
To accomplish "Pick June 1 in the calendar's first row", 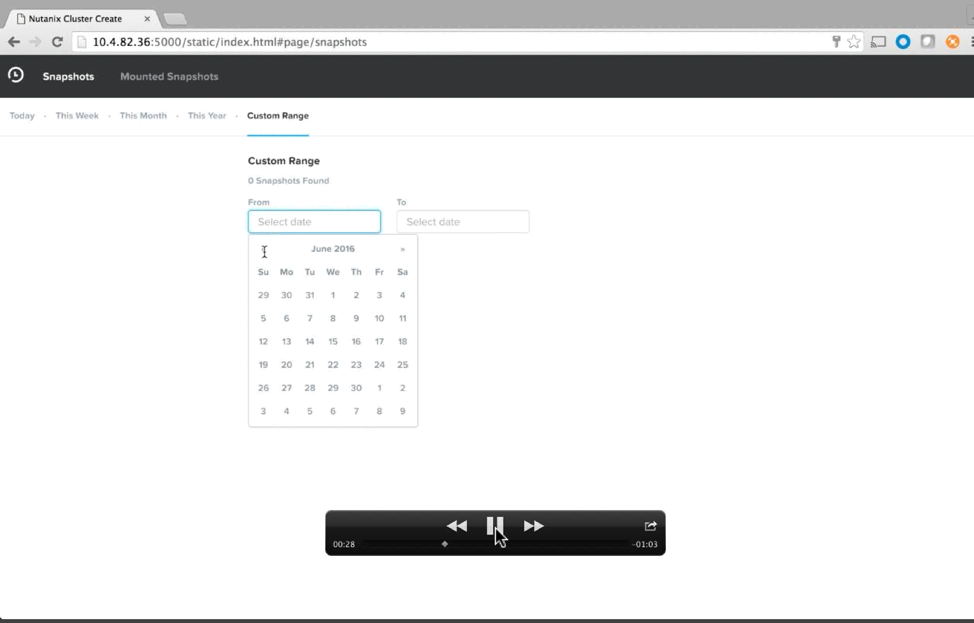I will pos(333,295).
